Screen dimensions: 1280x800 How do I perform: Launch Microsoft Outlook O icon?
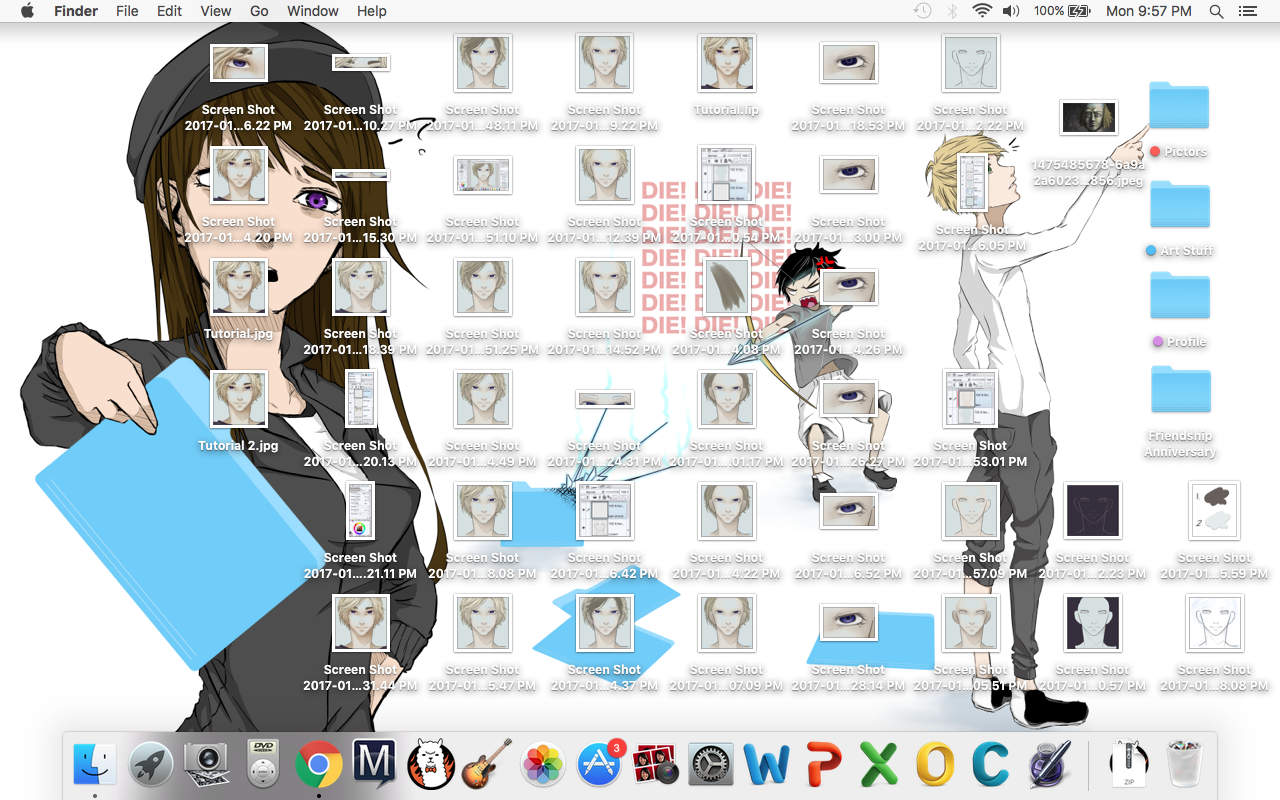(x=935, y=765)
